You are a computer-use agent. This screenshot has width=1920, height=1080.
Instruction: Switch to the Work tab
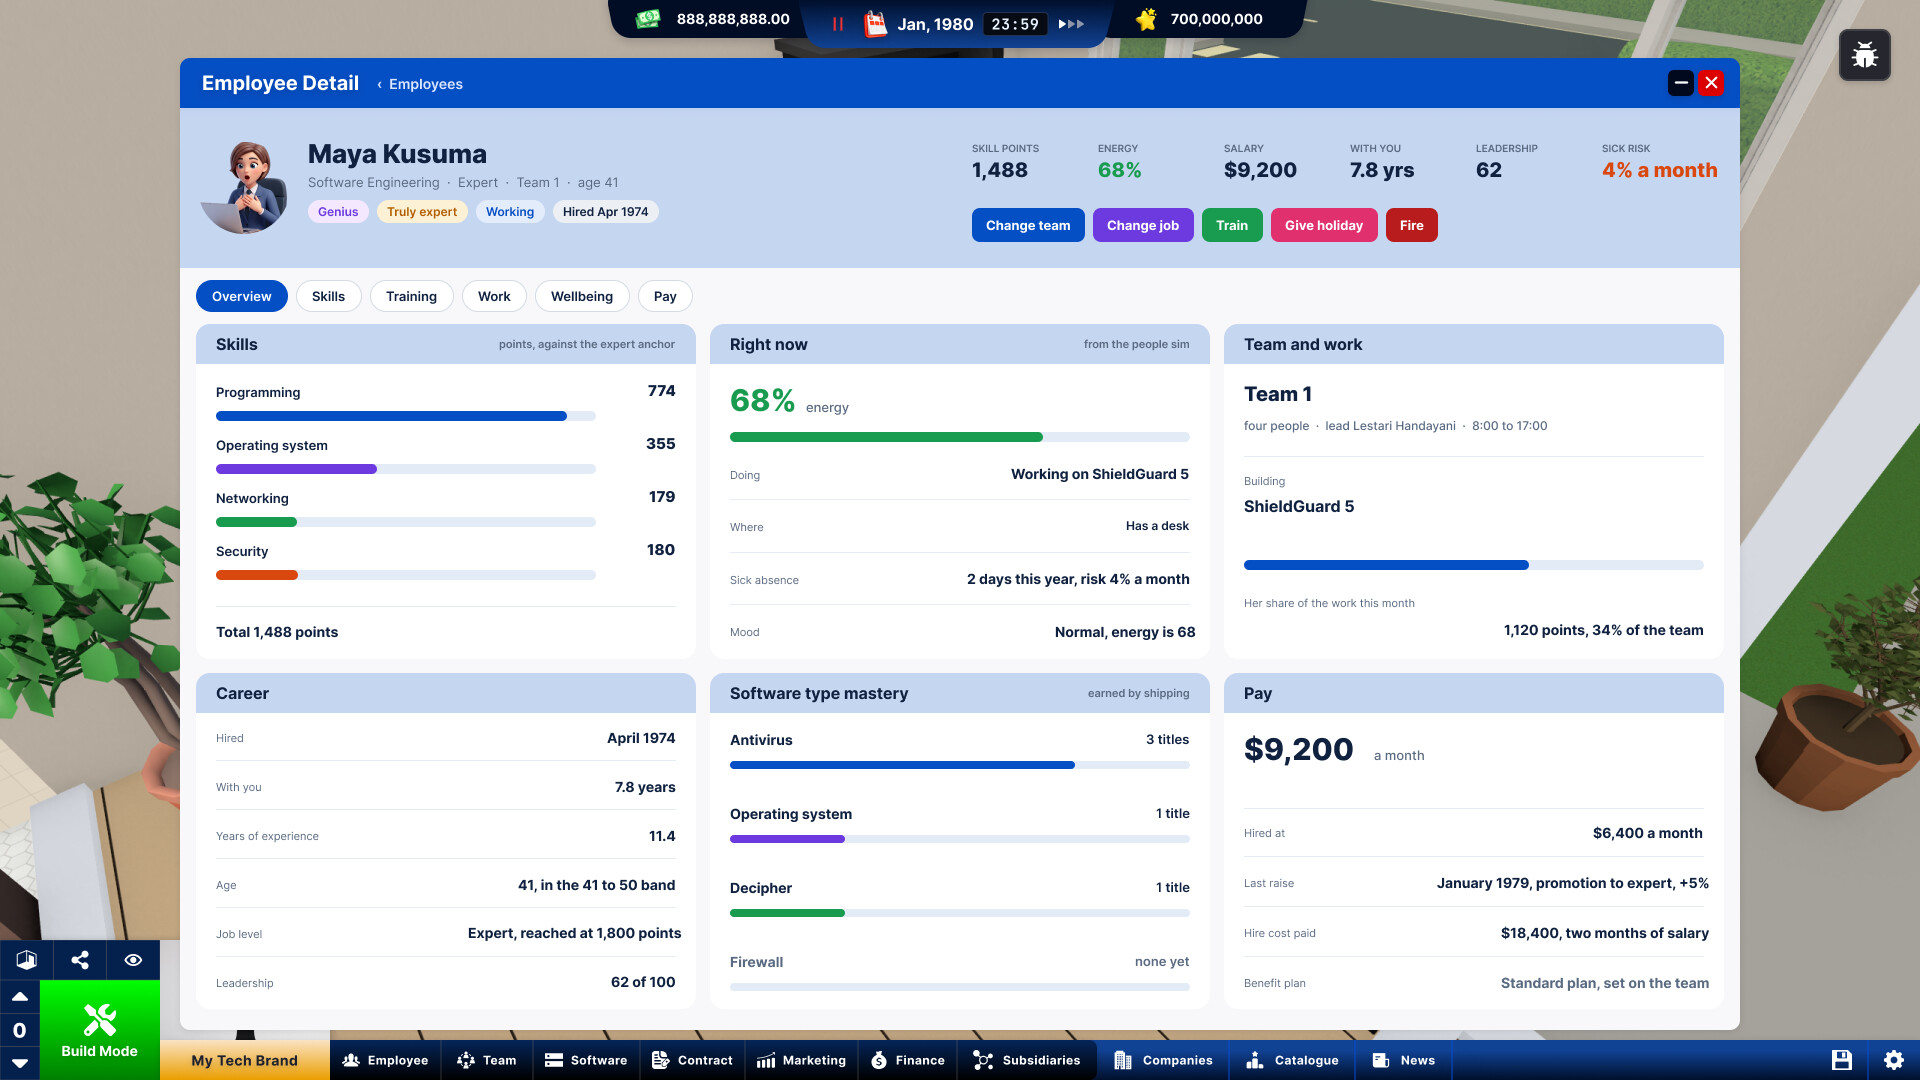494,296
